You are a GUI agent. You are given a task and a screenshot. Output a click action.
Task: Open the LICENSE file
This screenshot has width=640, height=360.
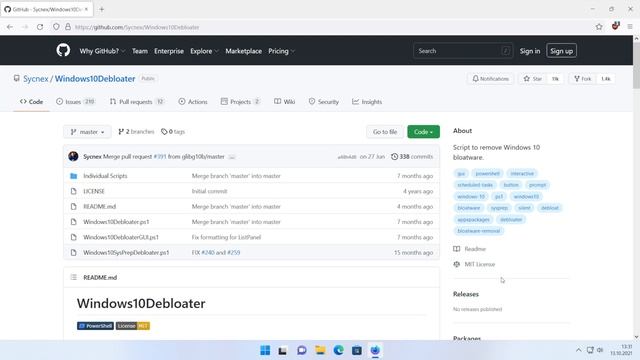pos(94,191)
